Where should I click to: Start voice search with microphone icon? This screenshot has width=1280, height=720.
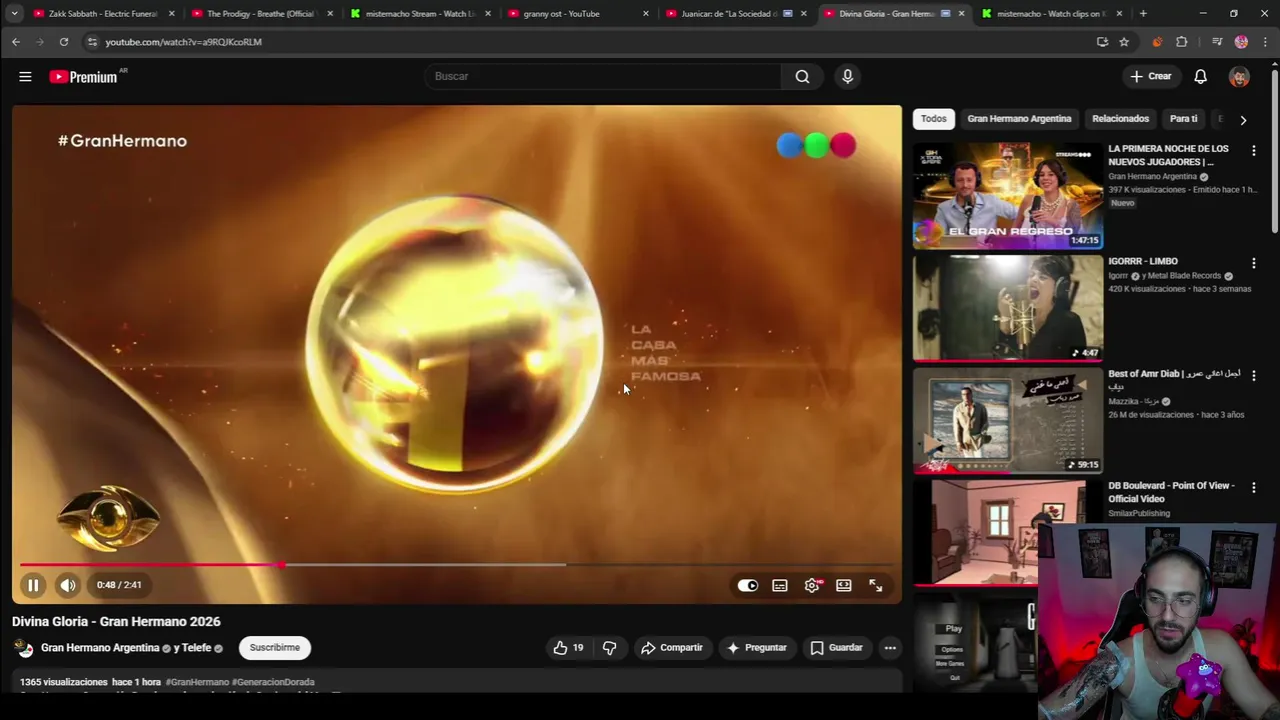tap(847, 76)
